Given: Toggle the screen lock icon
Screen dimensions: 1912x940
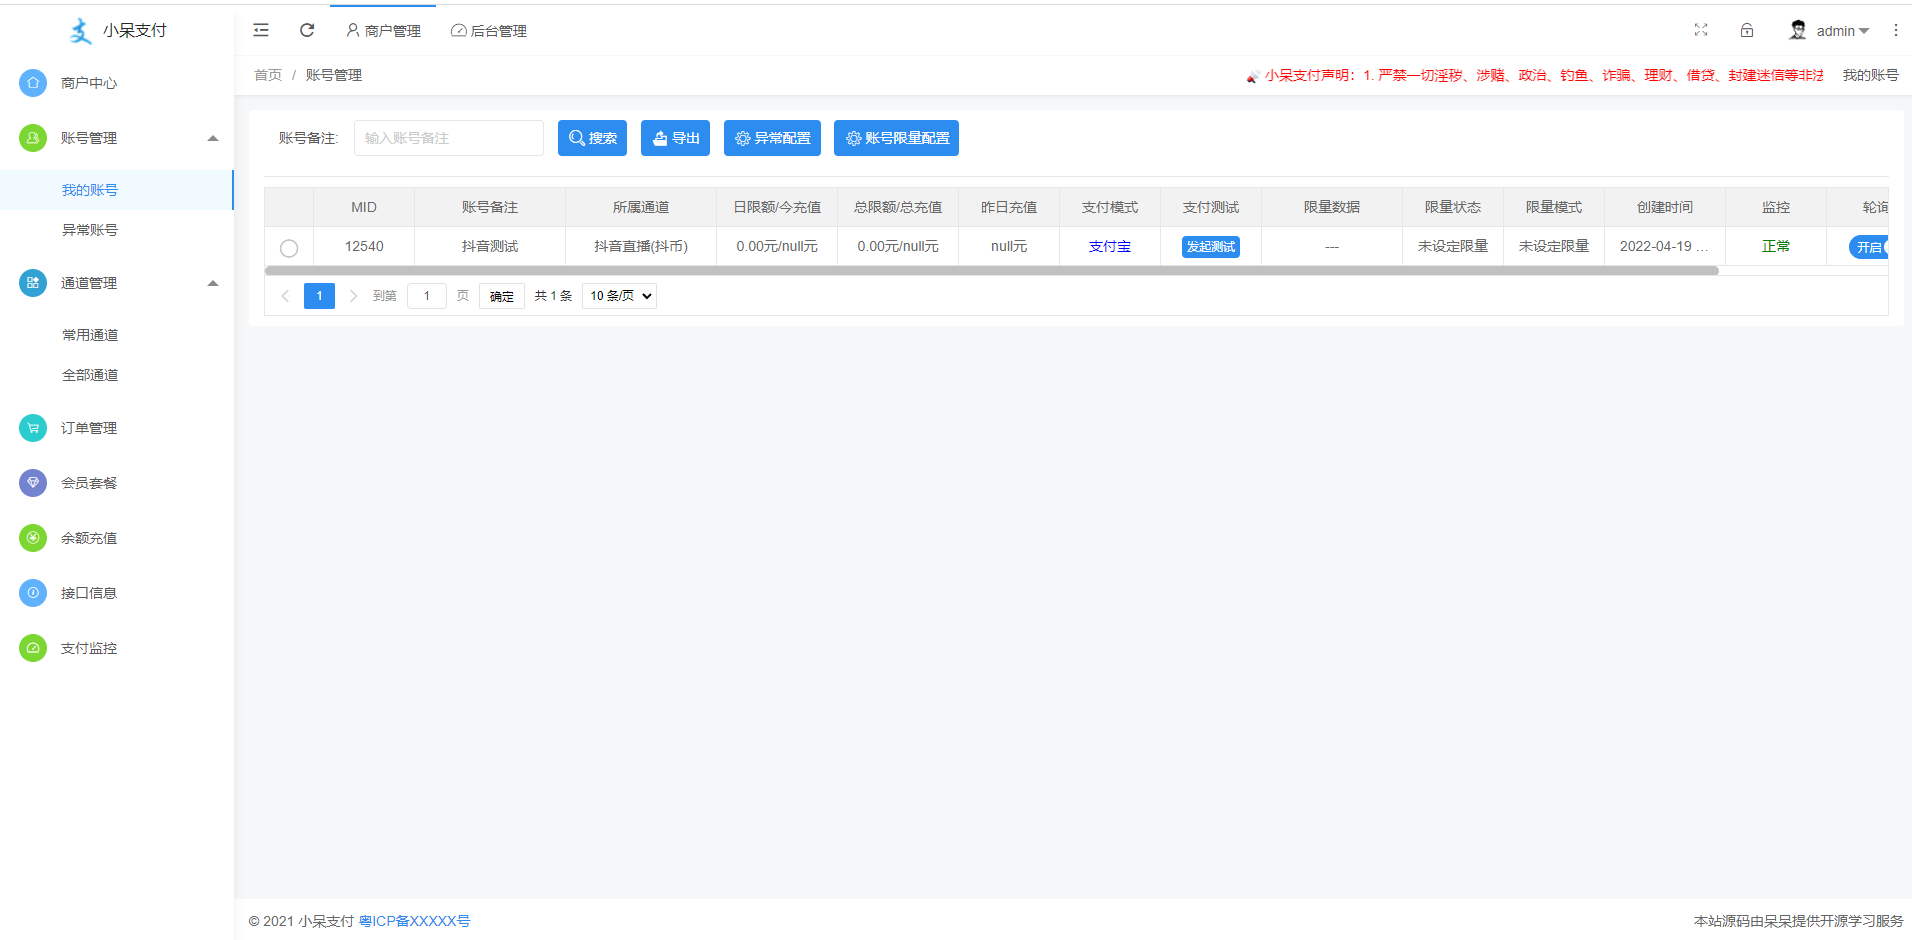Looking at the screenshot, I should pos(1747,30).
